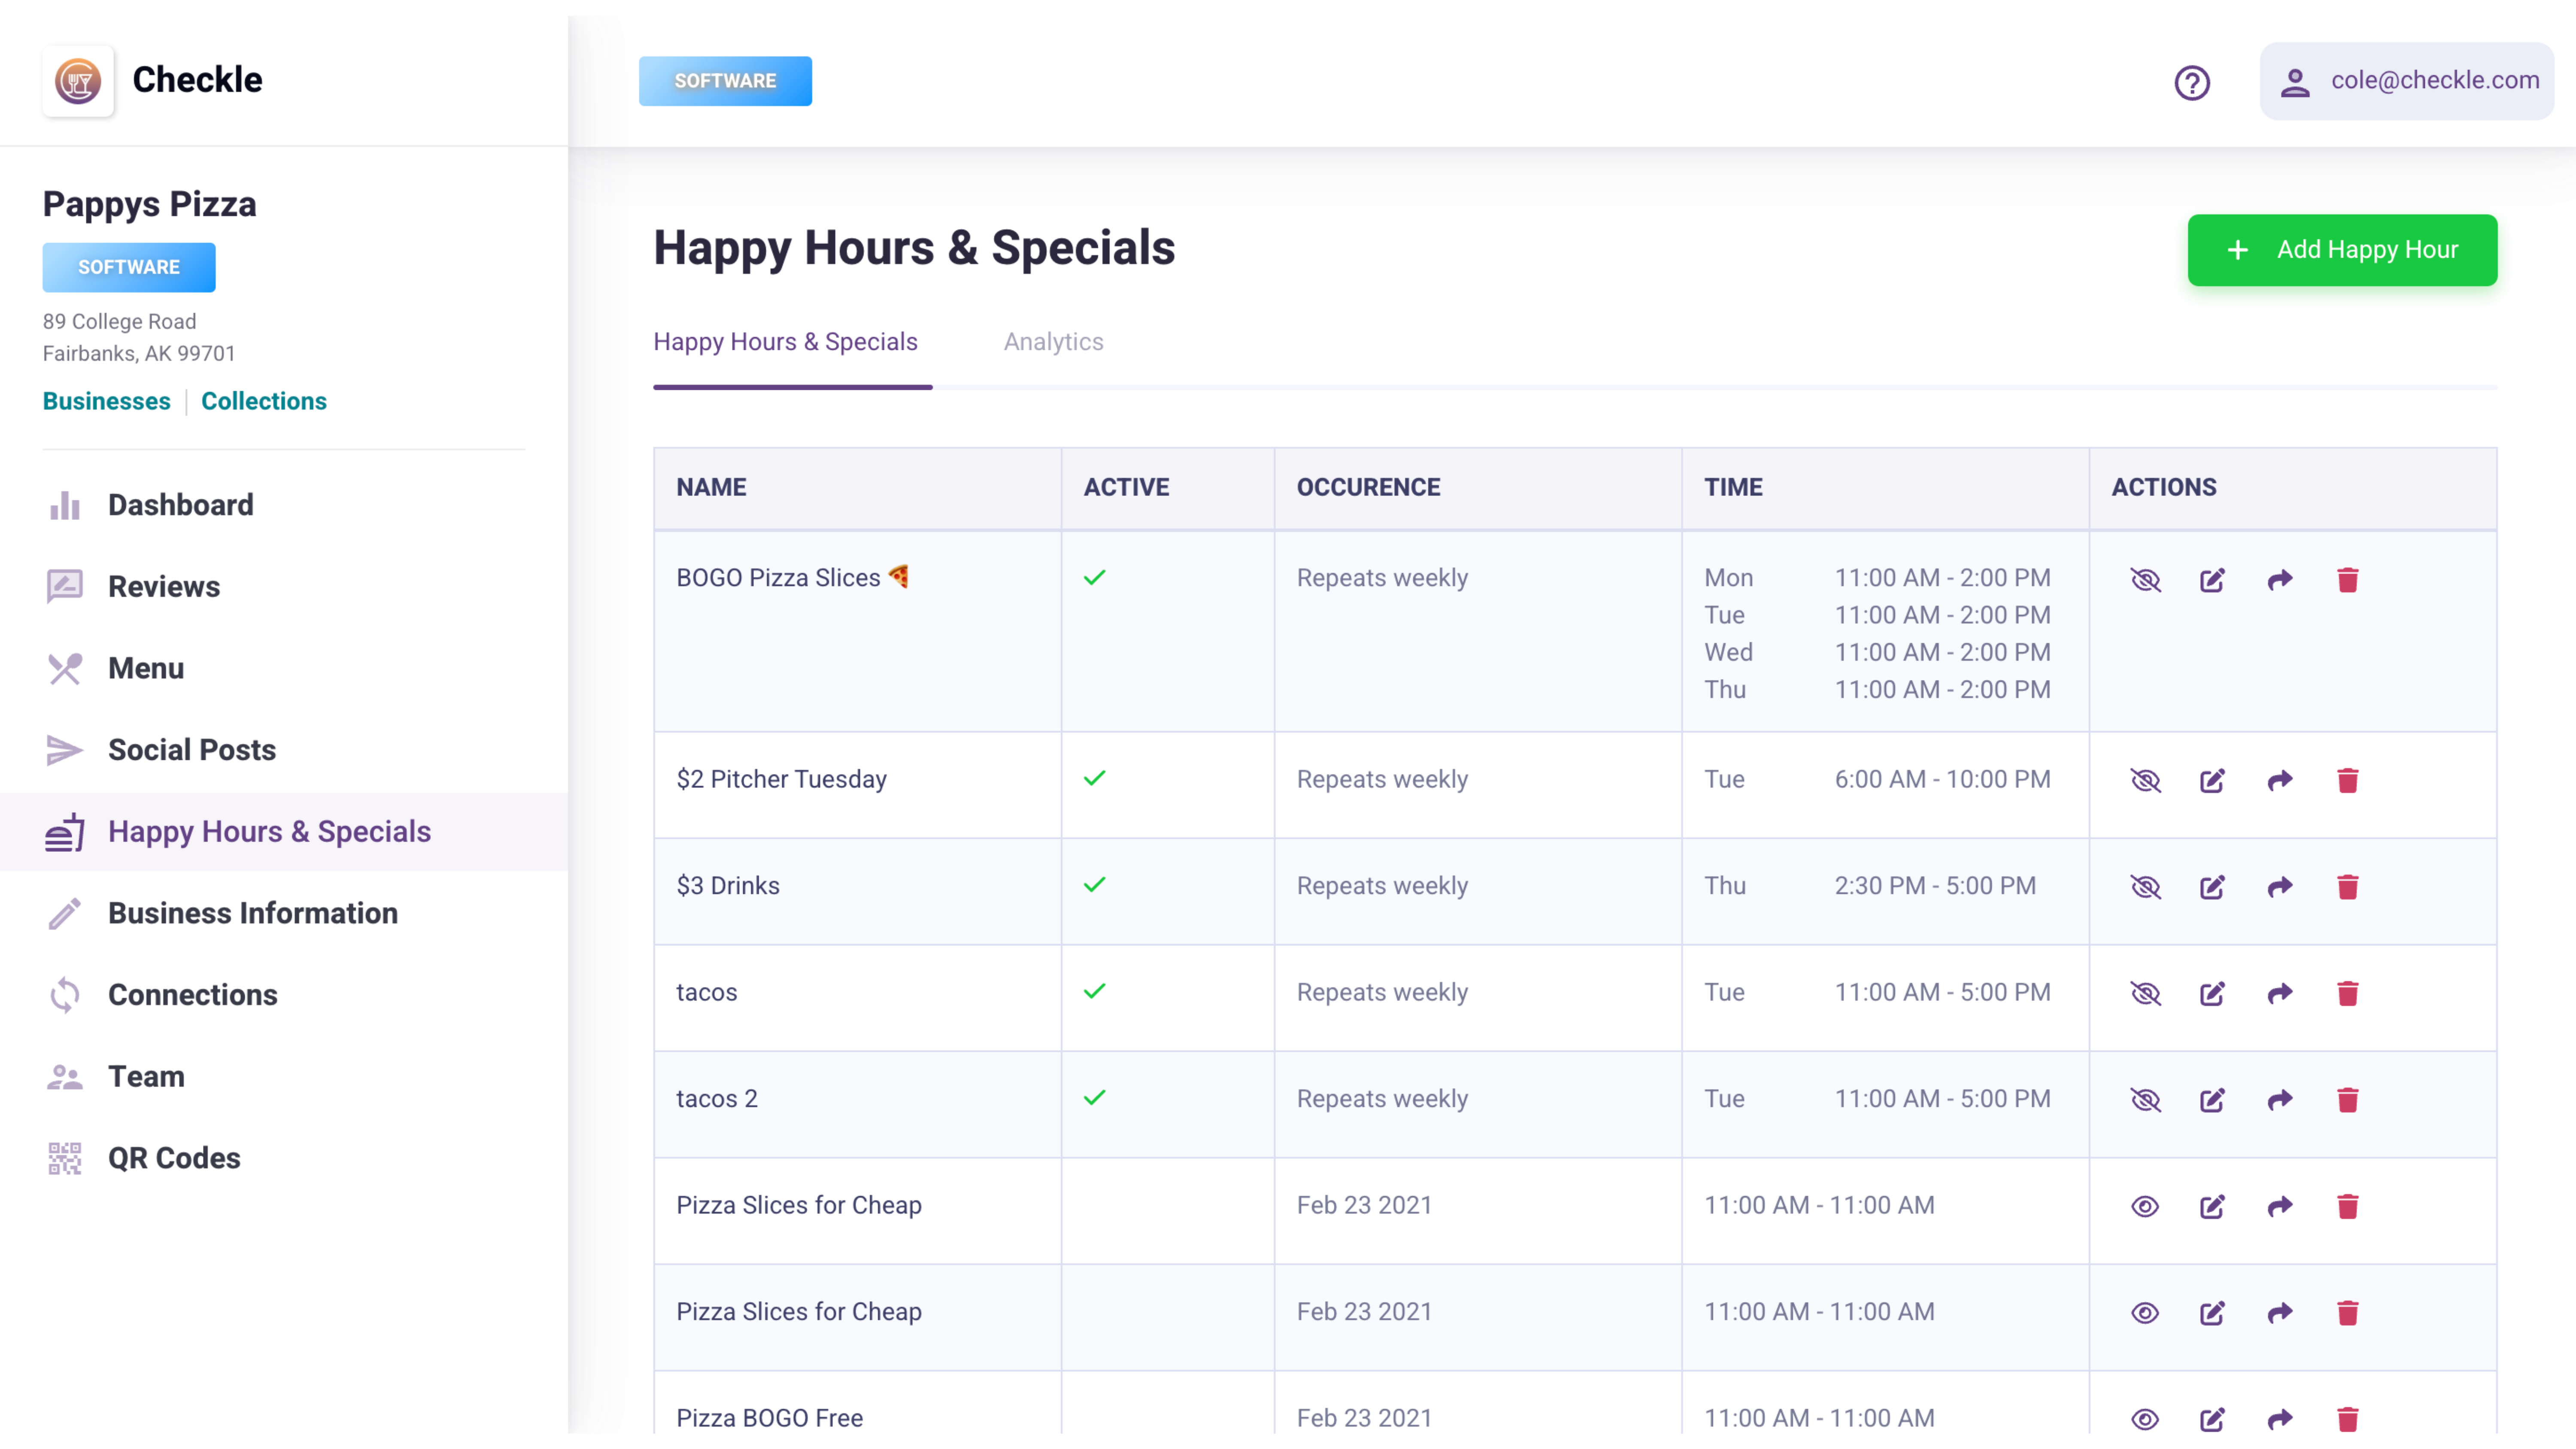Delete the tacos 2 special

click(x=2347, y=1100)
